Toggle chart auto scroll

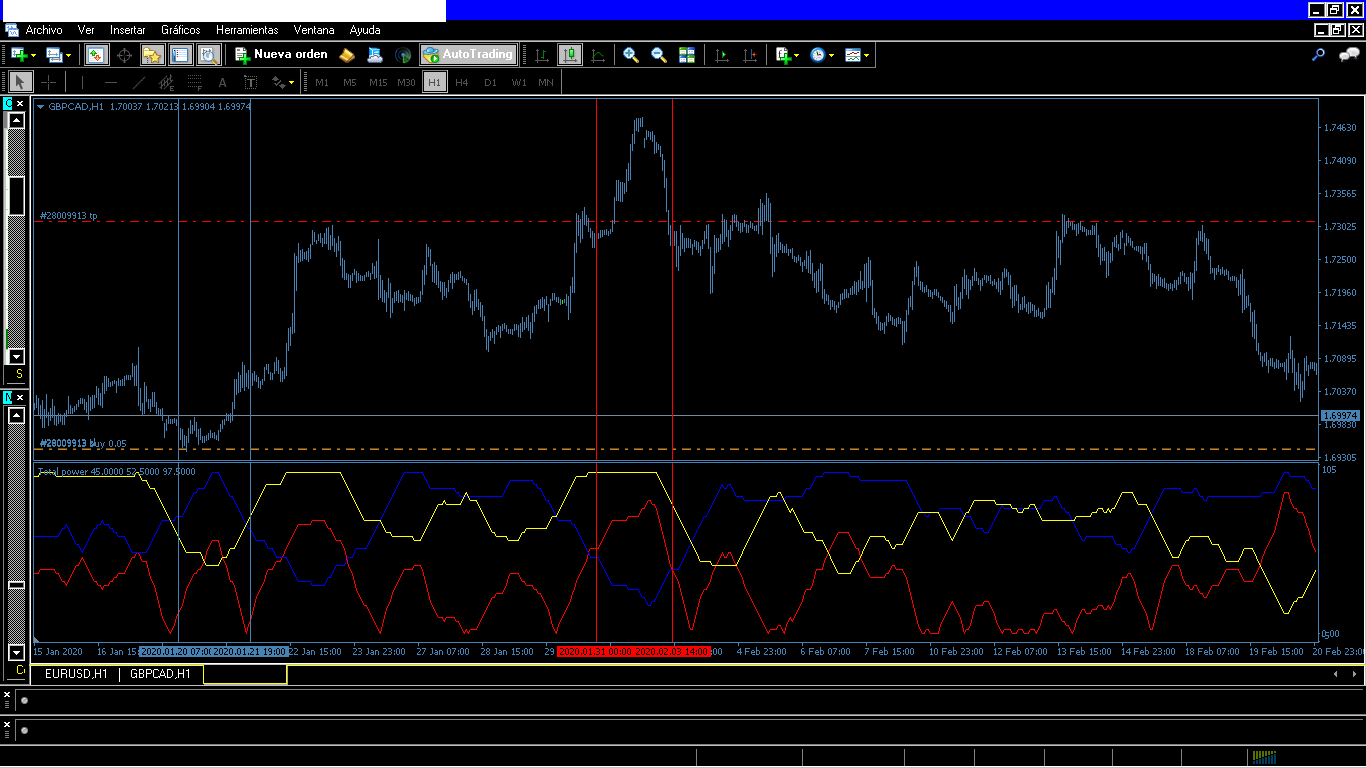pyautogui.click(x=722, y=55)
